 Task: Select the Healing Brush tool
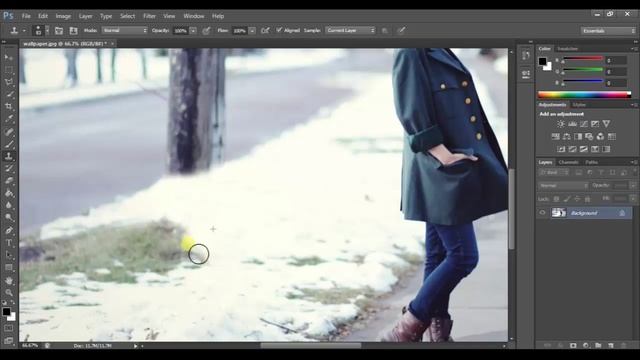[x=9, y=132]
